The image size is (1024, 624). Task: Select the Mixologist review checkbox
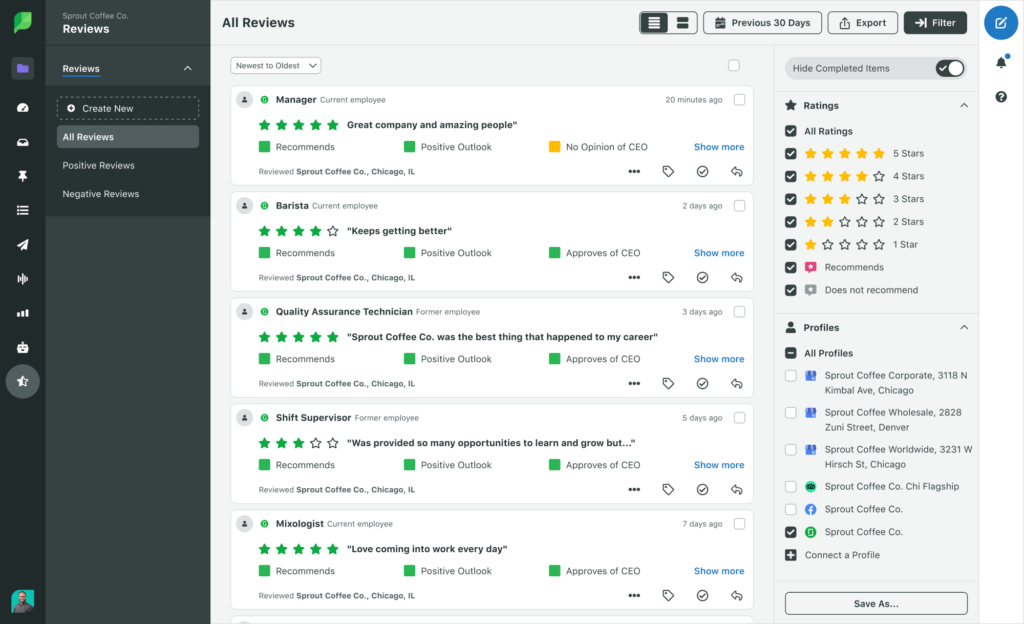tap(739, 523)
